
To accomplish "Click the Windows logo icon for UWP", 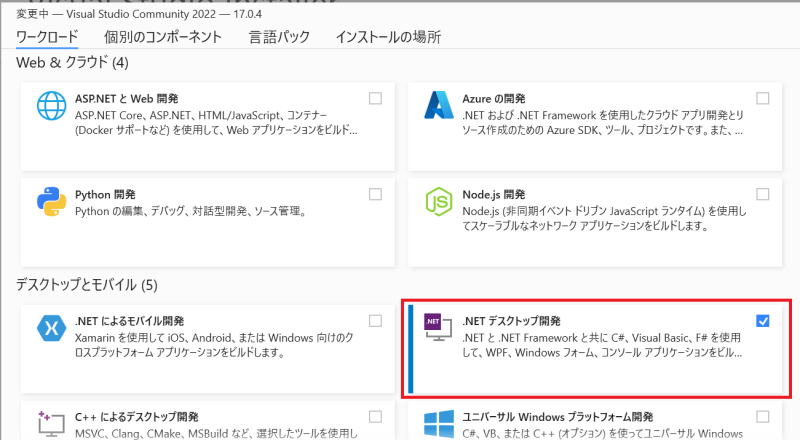I will coord(439,424).
